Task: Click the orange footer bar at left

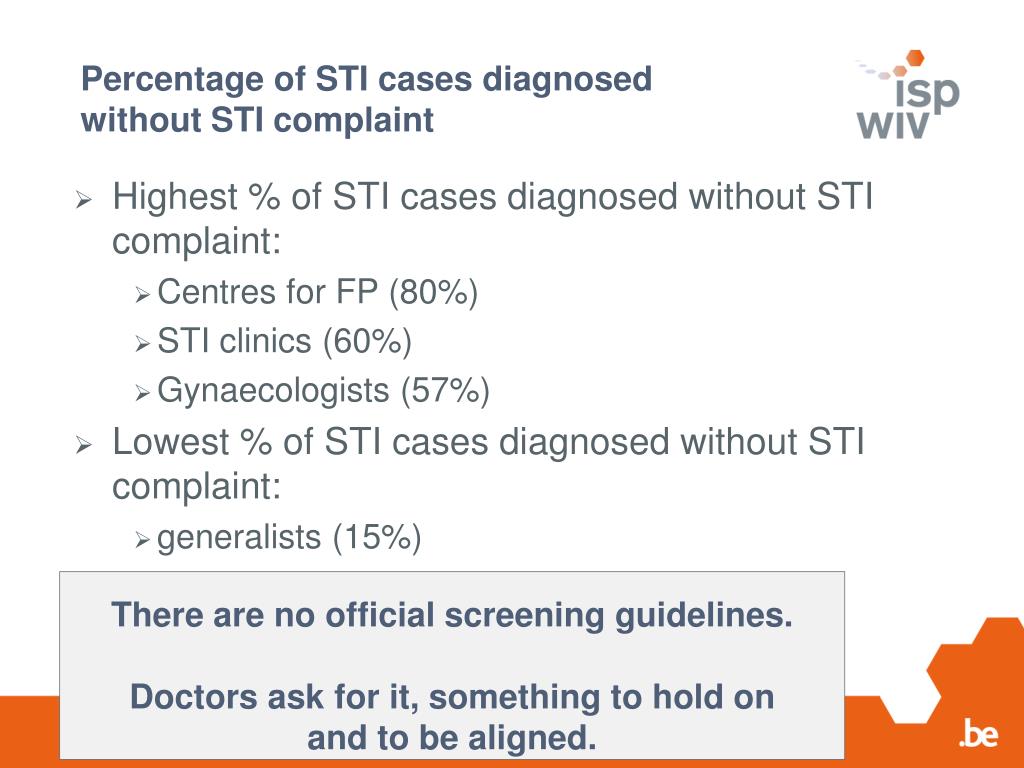Action: (29, 731)
